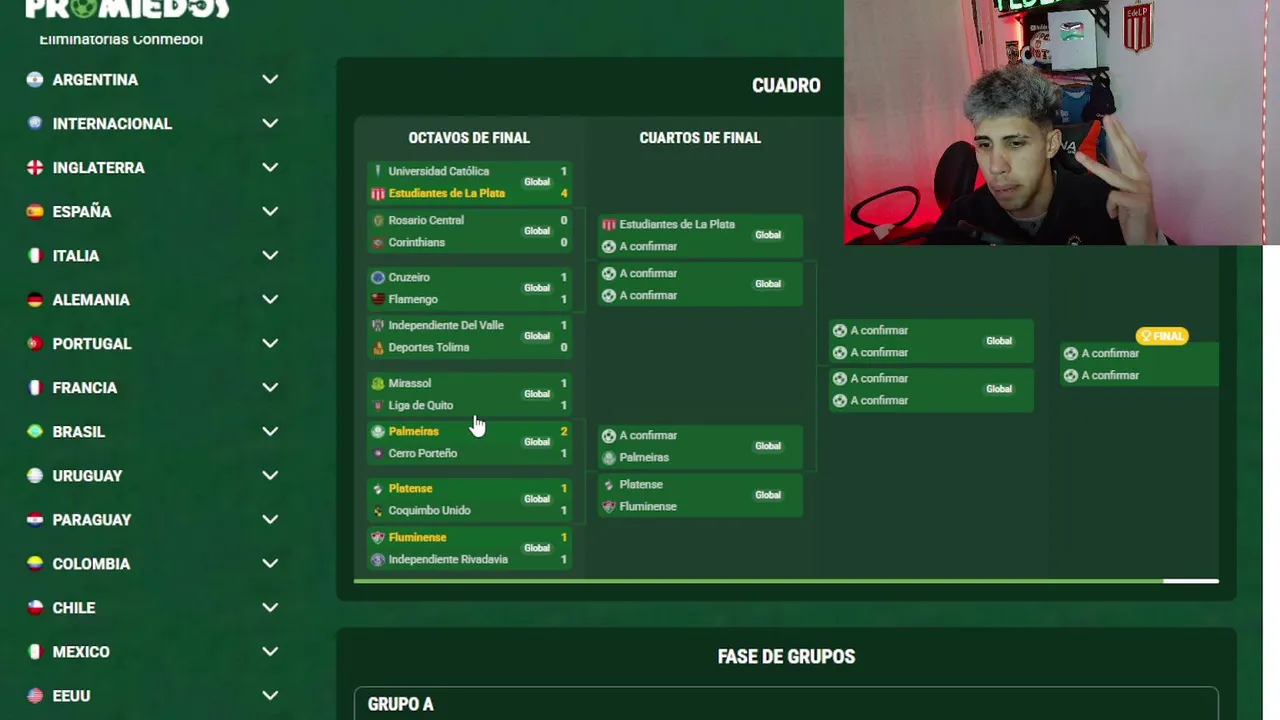Expand the Argentina leagues chevron
Screen dimensions: 1280x720
(x=270, y=80)
